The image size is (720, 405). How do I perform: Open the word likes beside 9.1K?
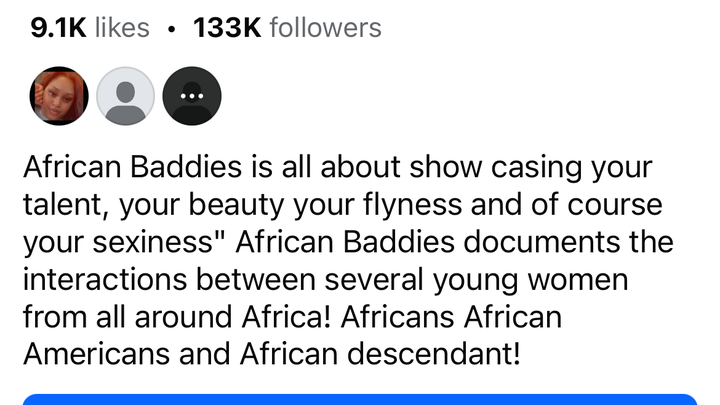coord(122,28)
